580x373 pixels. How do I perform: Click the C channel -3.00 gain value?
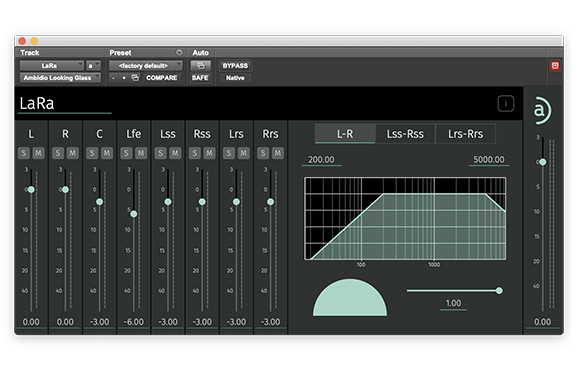click(x=100, y=322)
